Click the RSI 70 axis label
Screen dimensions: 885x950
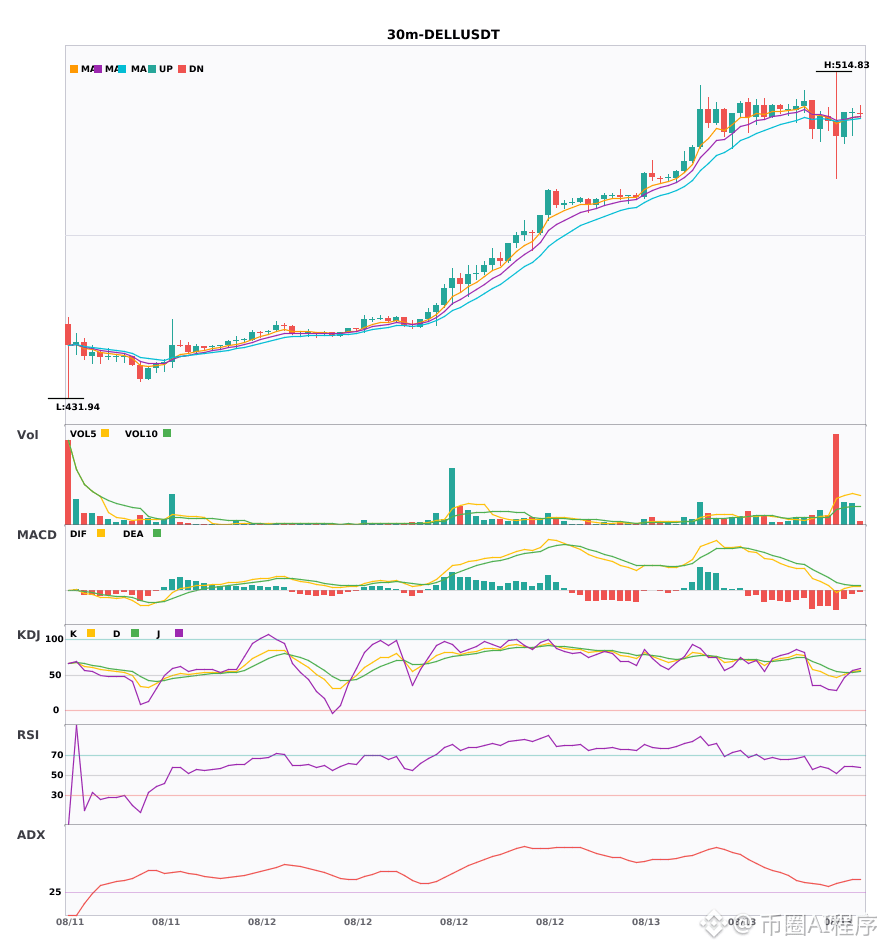click(57, 755)
